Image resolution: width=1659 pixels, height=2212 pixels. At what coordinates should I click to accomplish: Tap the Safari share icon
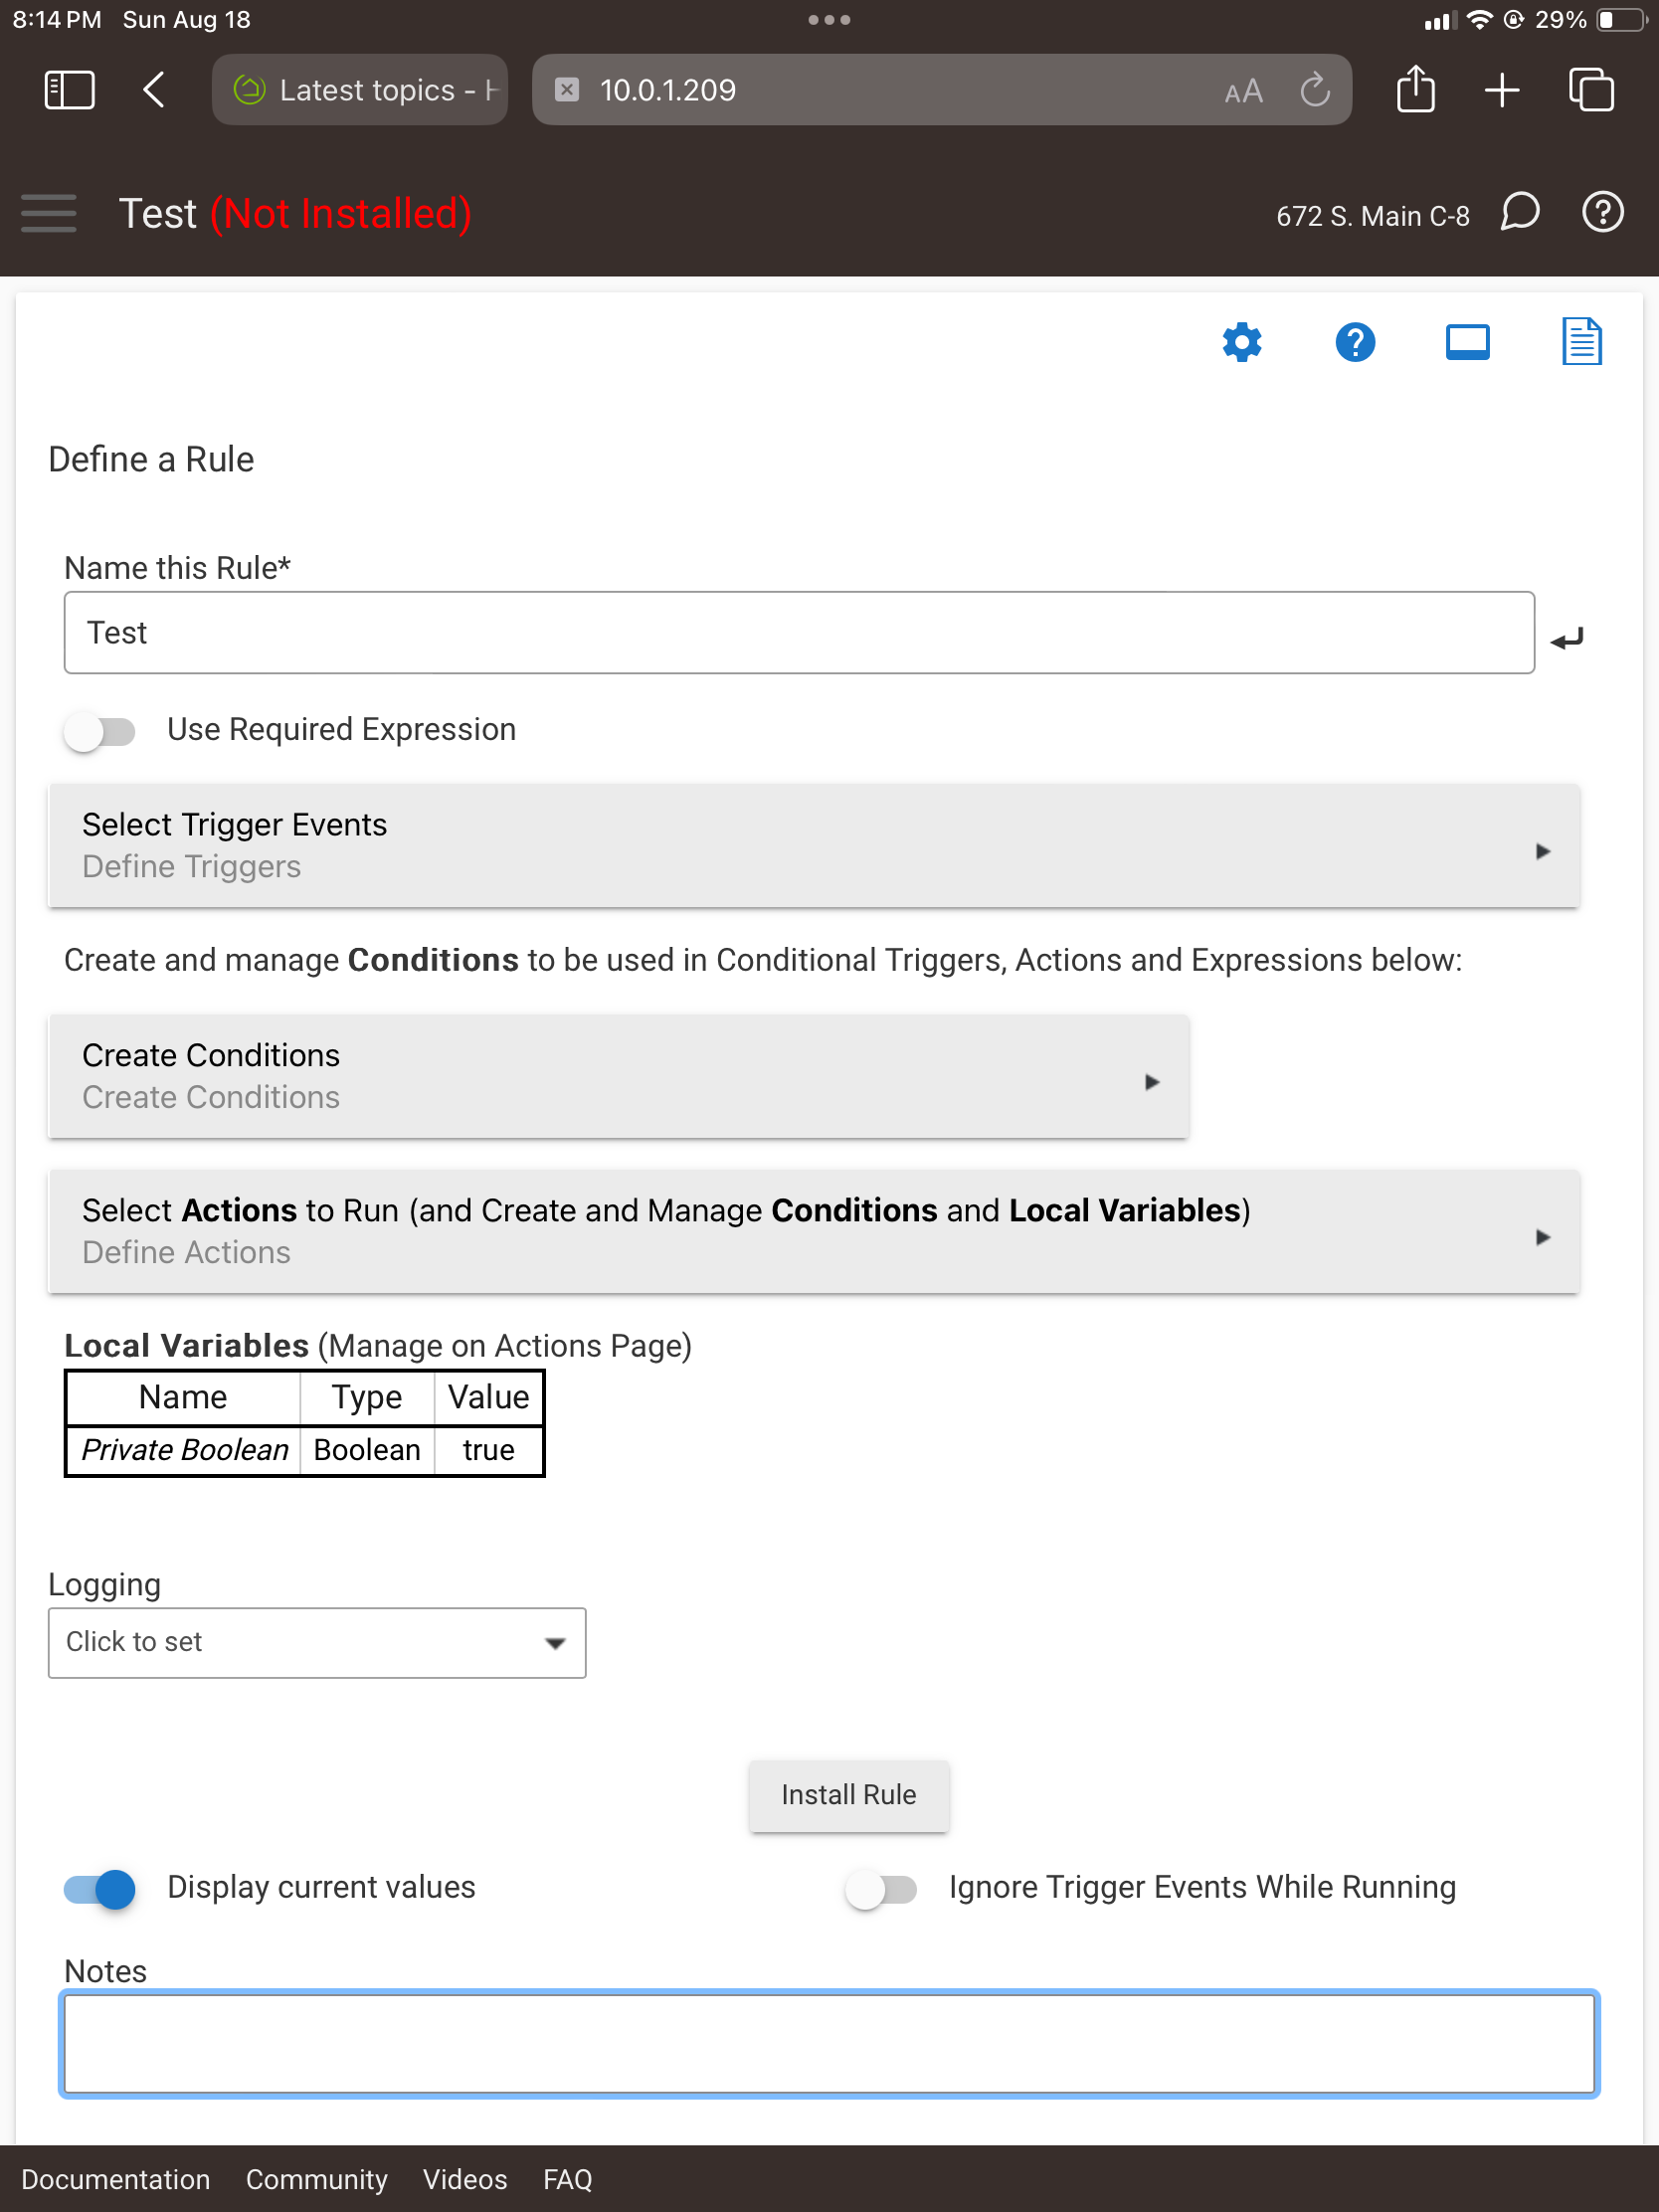click(x=1415, y=90)
